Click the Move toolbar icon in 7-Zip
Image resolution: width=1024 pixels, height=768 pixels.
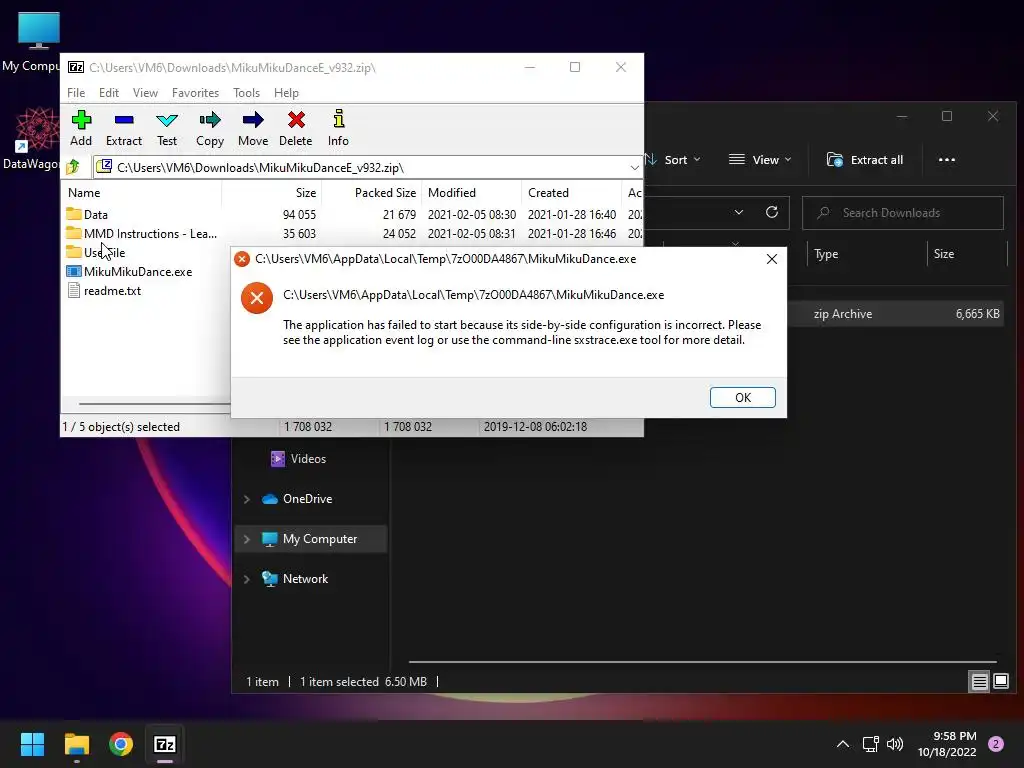(x=253, y=128)
